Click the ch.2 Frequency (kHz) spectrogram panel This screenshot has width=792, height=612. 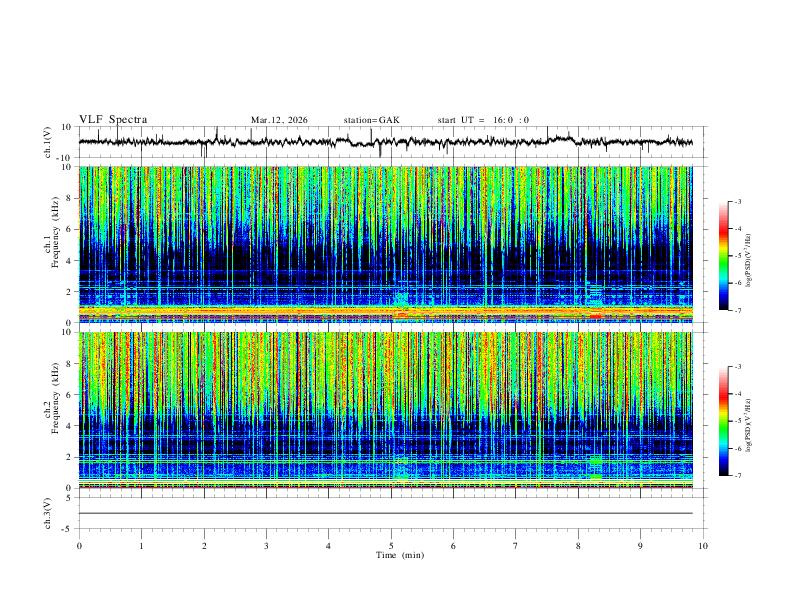coord(385,410)
